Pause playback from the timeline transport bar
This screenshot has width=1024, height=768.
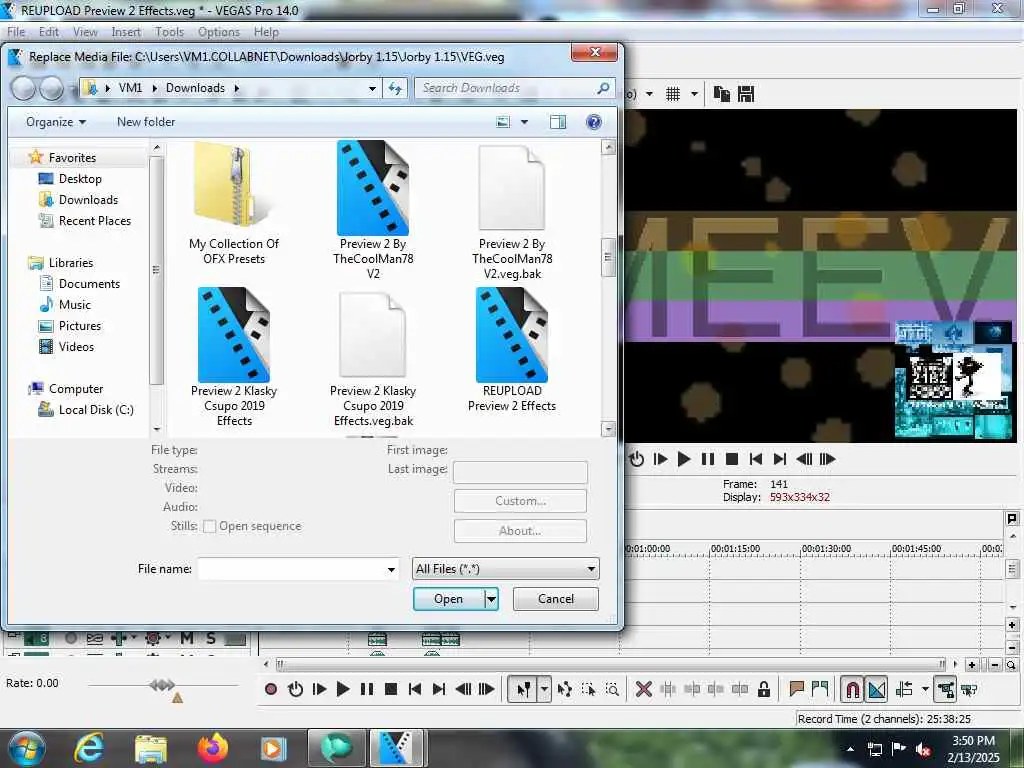coord(367,689)
